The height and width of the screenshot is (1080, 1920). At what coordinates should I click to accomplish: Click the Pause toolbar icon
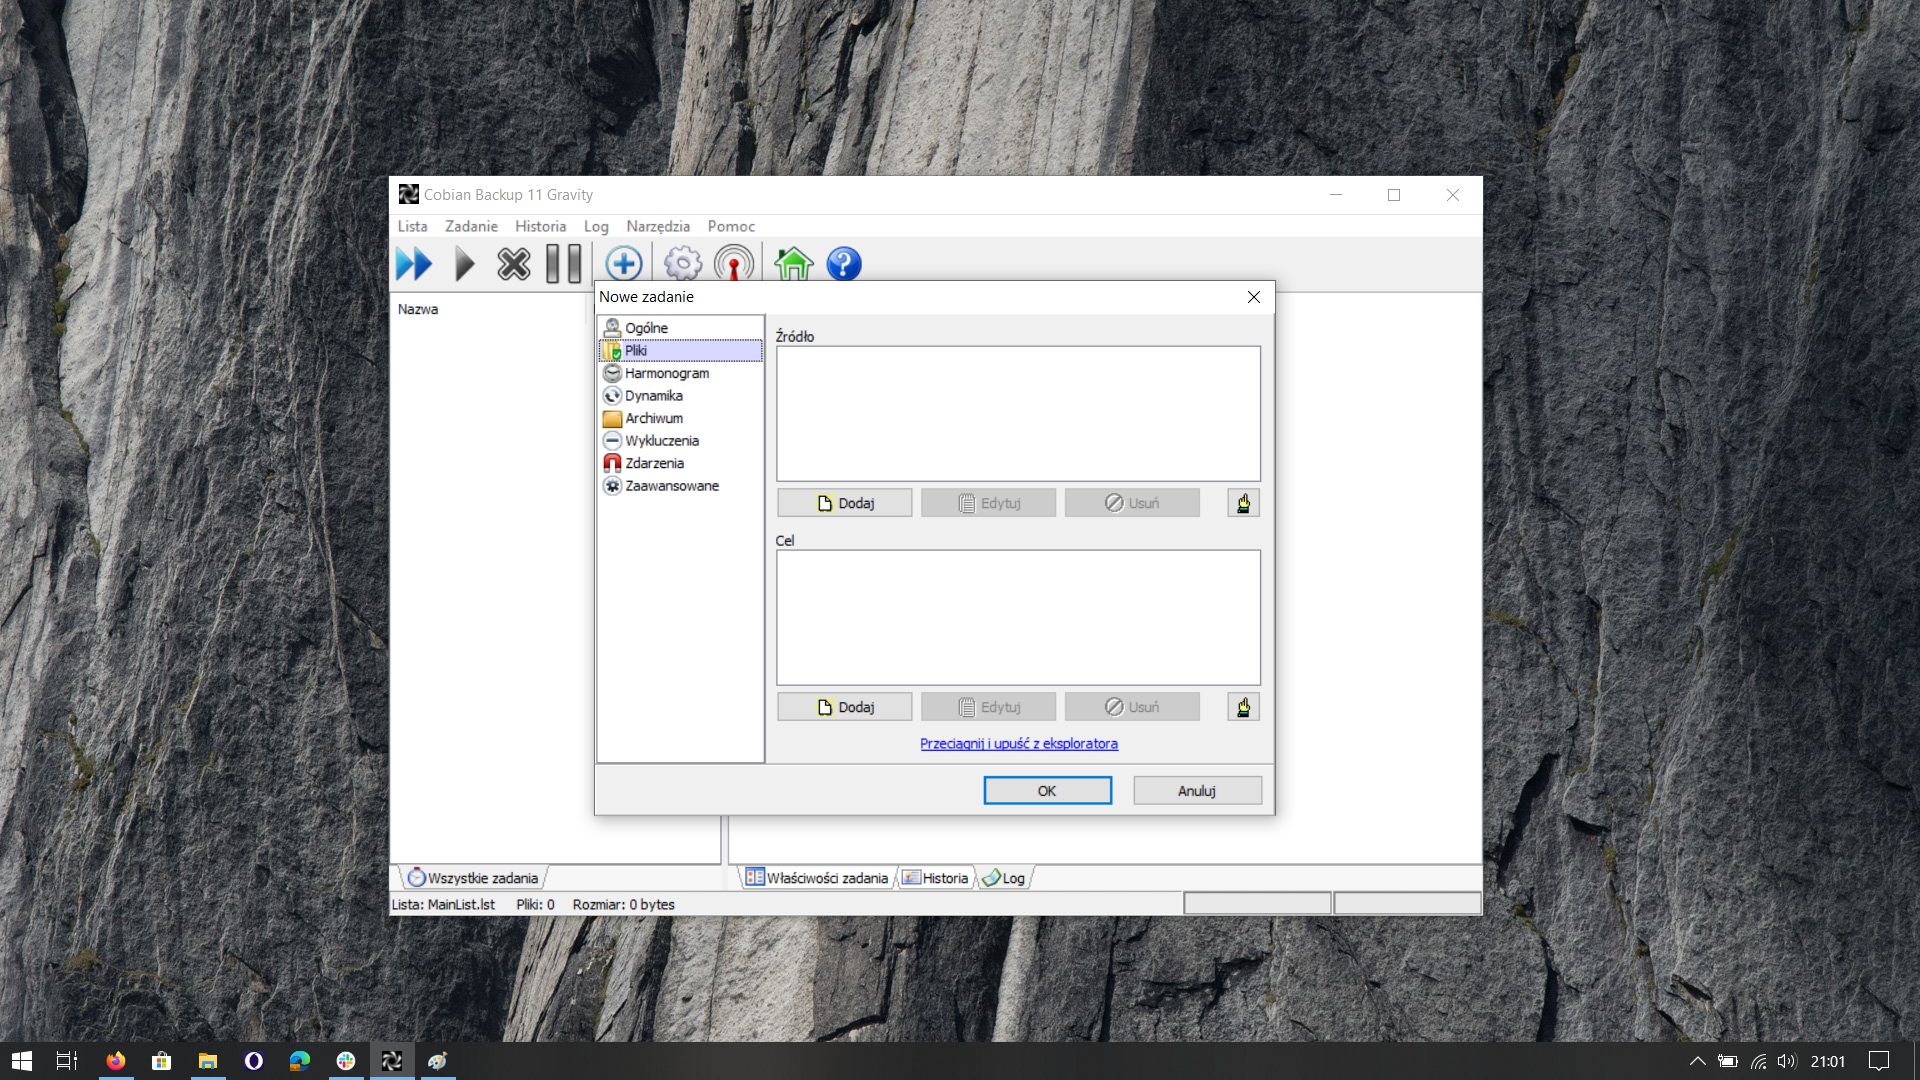point(563,264)
